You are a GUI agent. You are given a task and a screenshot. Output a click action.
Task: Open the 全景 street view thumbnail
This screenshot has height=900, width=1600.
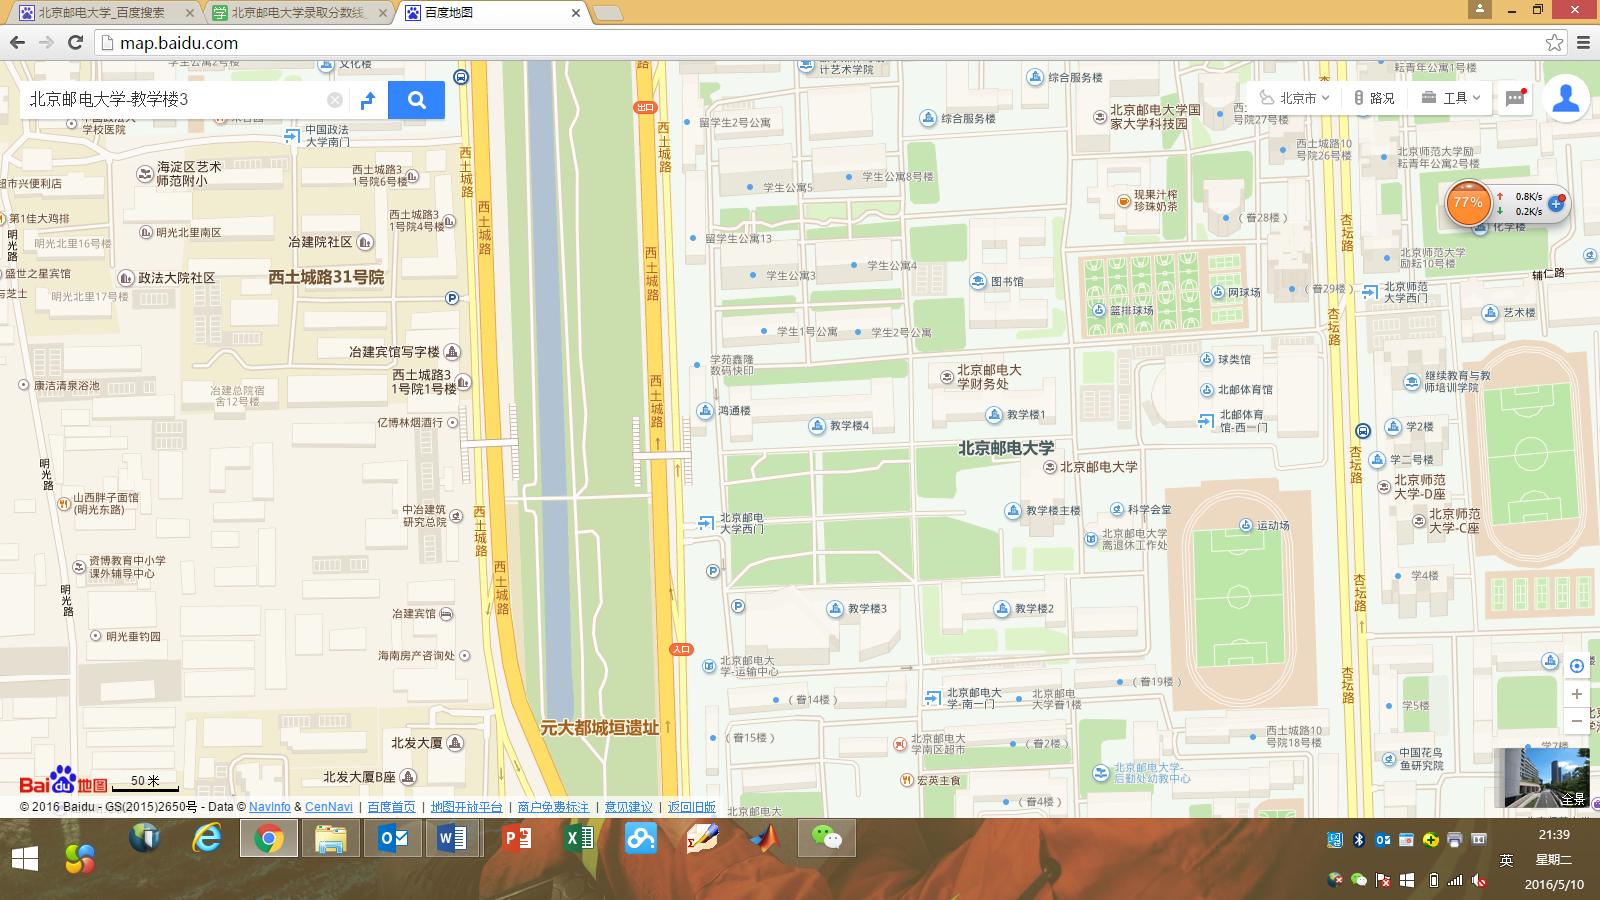pyautogui.click(x=1541, y=778)
